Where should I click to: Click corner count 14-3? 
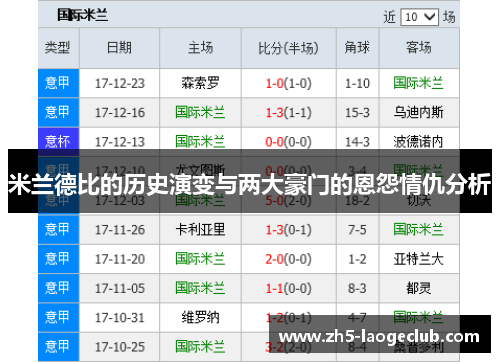357,142
